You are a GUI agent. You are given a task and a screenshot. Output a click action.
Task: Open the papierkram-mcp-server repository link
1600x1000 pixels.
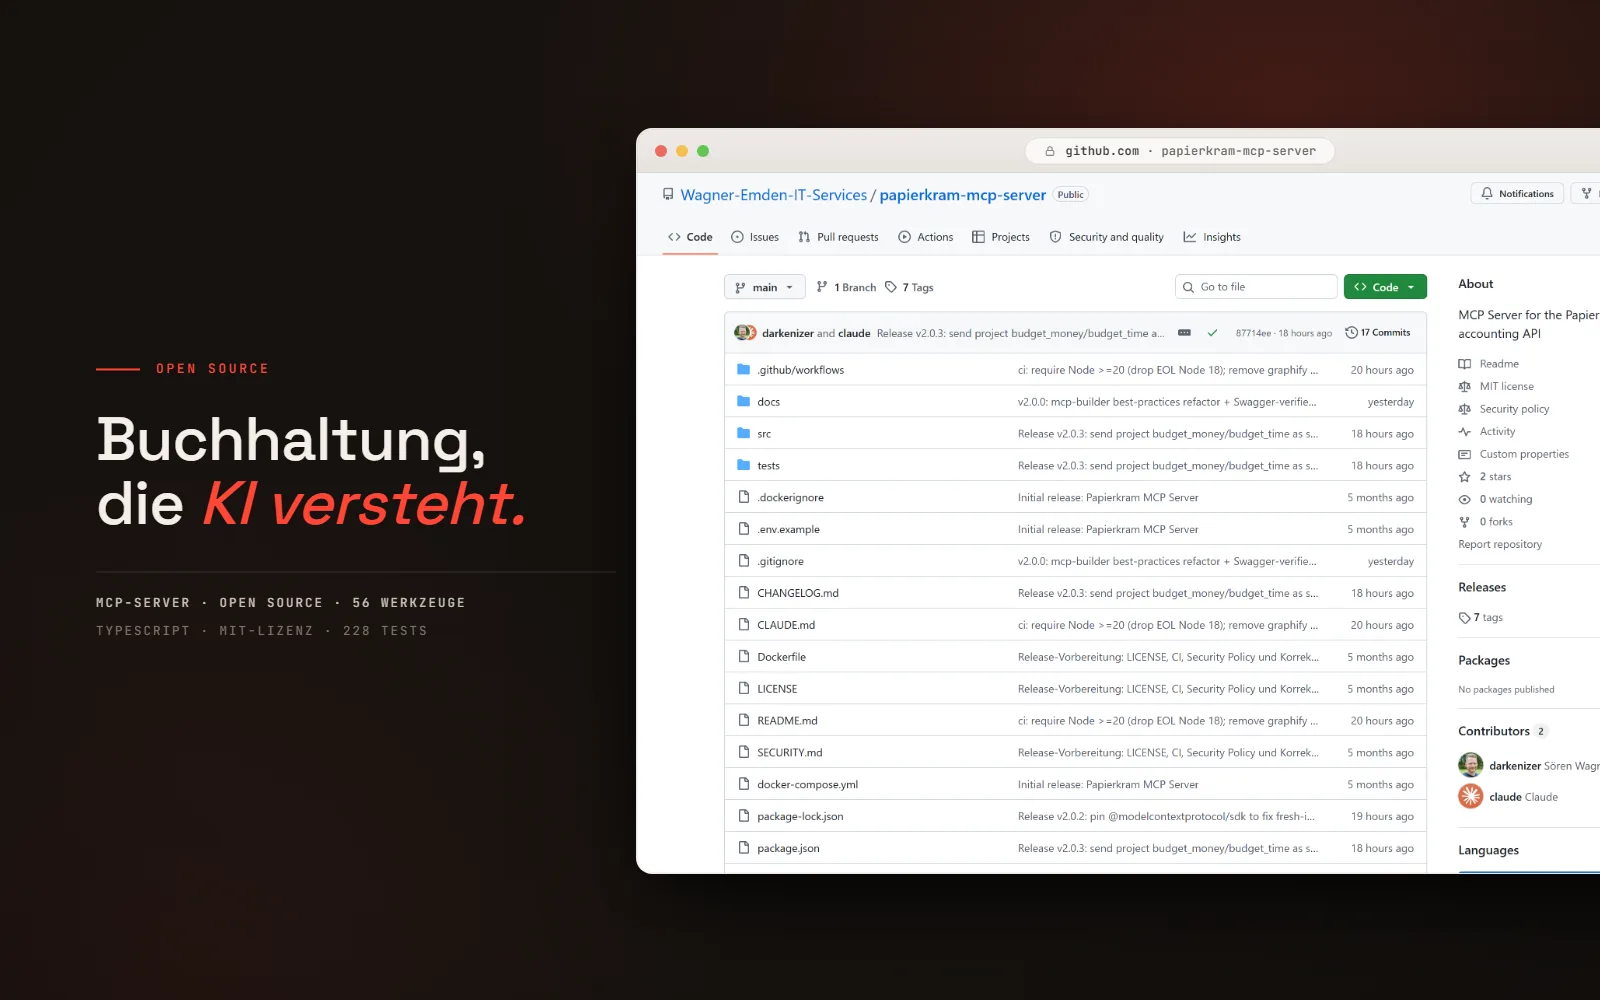tap(963, 195)
